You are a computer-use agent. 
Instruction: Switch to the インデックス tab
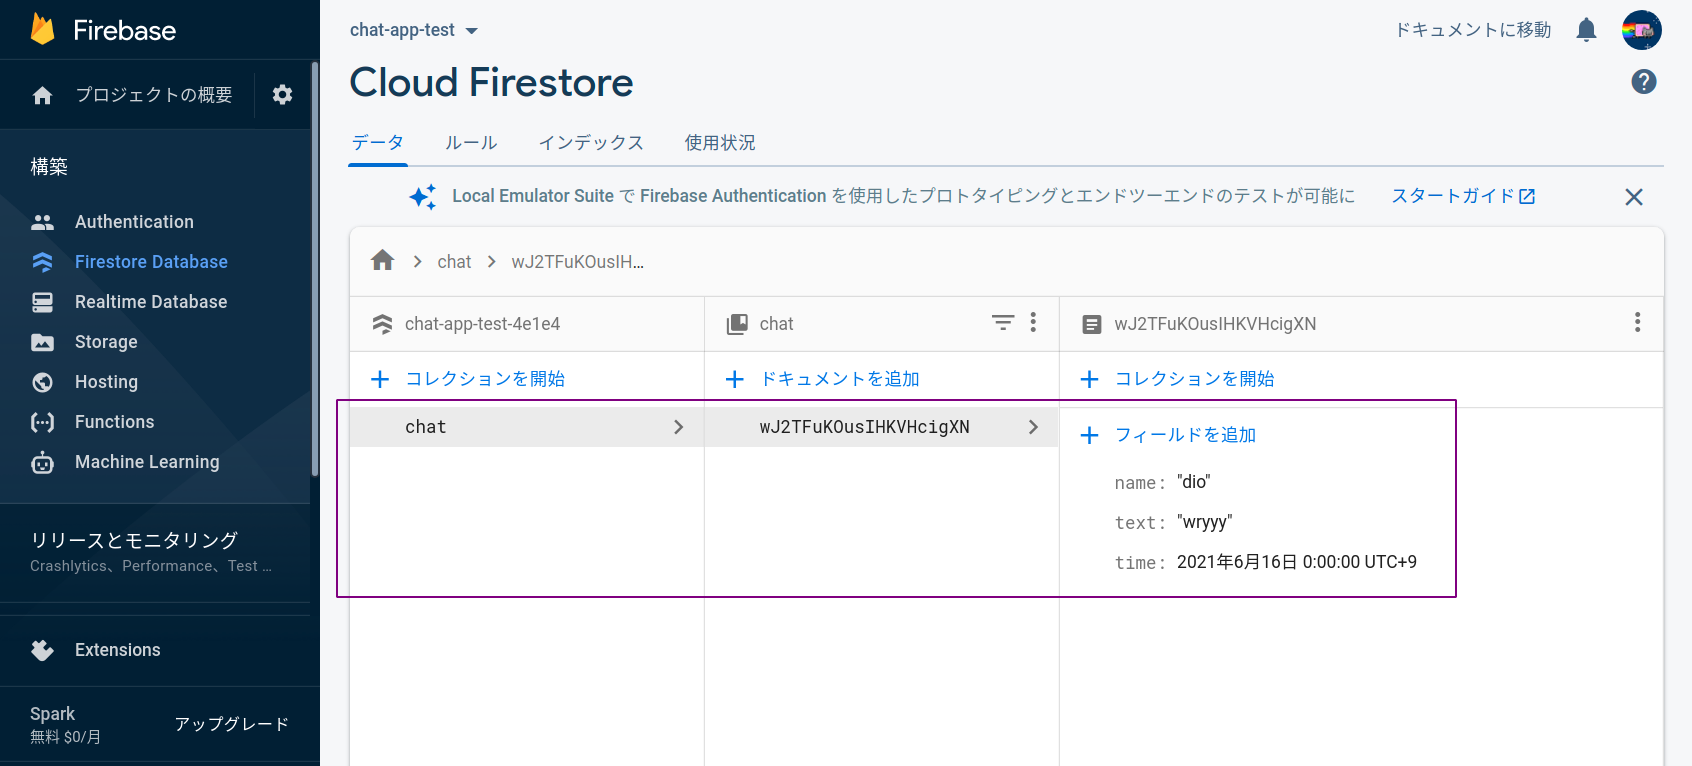pos(591,143)
